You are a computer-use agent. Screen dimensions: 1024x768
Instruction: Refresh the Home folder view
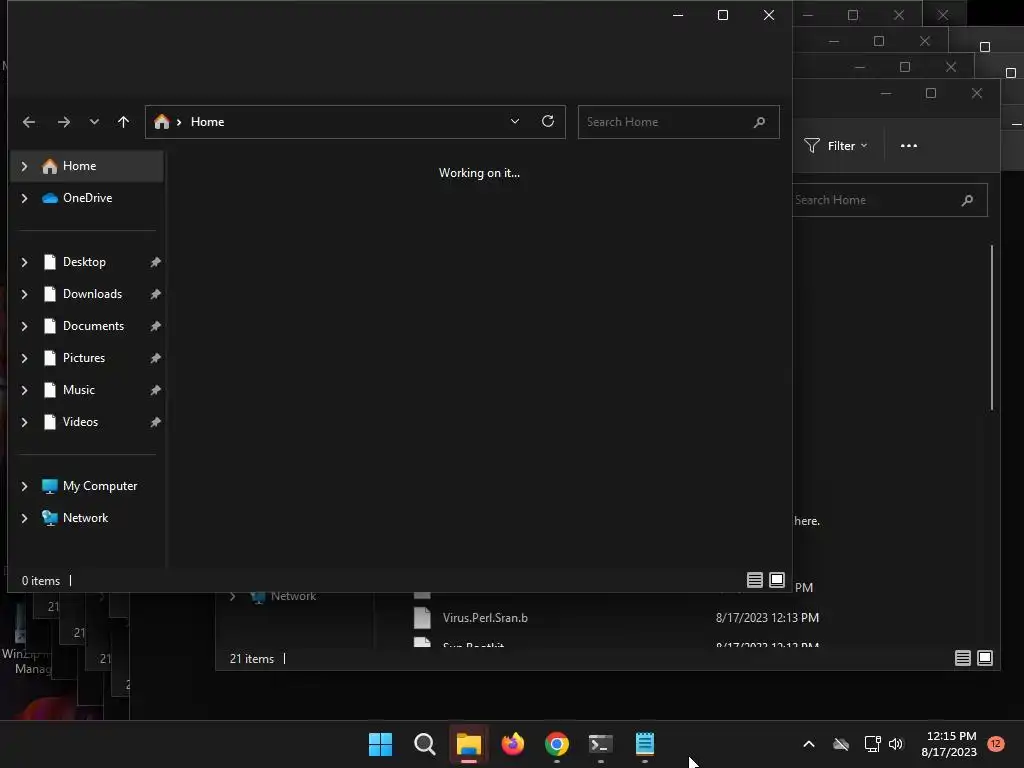pos(548,121)
